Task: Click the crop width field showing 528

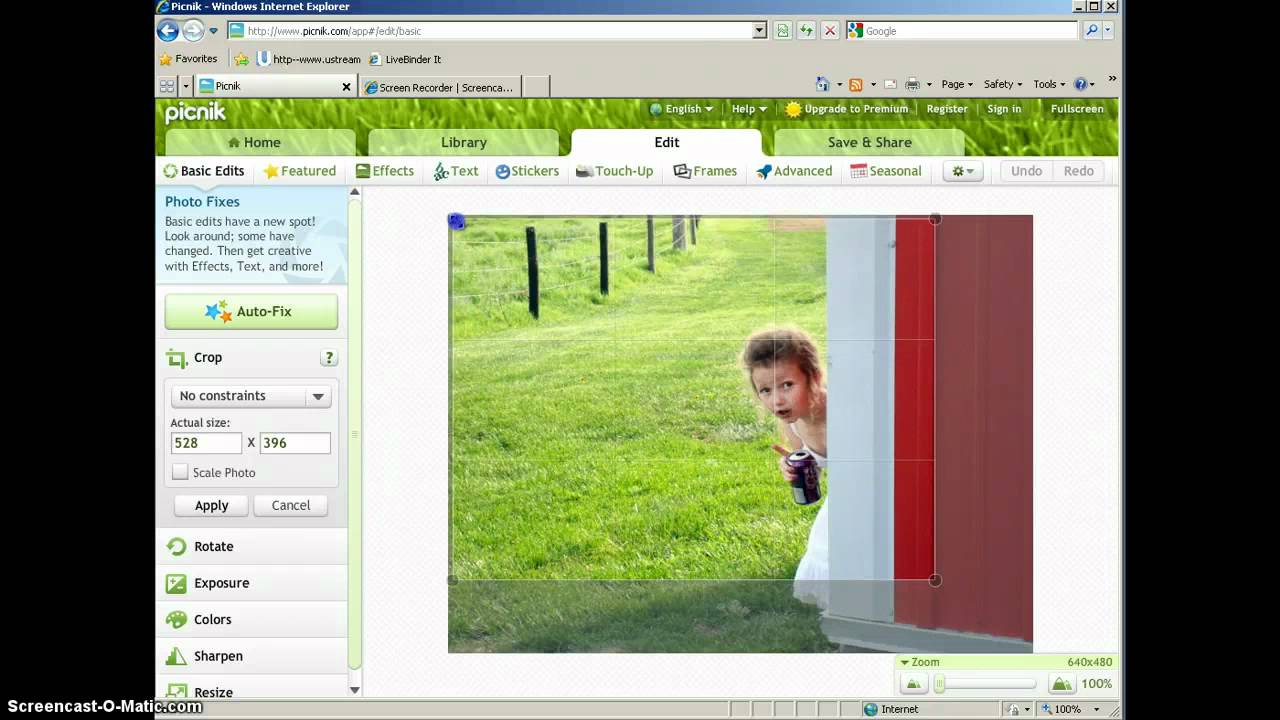Action: 206,443
